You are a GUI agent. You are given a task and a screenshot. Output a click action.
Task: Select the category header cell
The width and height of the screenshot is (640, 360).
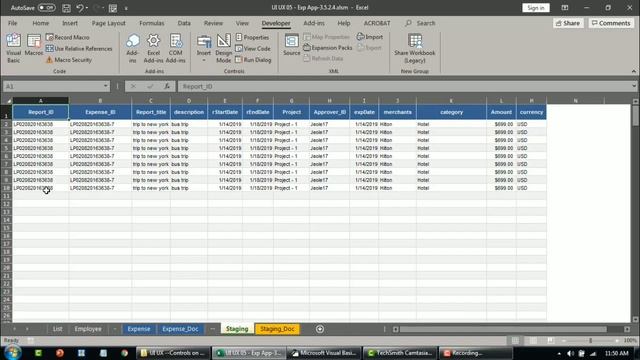tap(451, 112)
